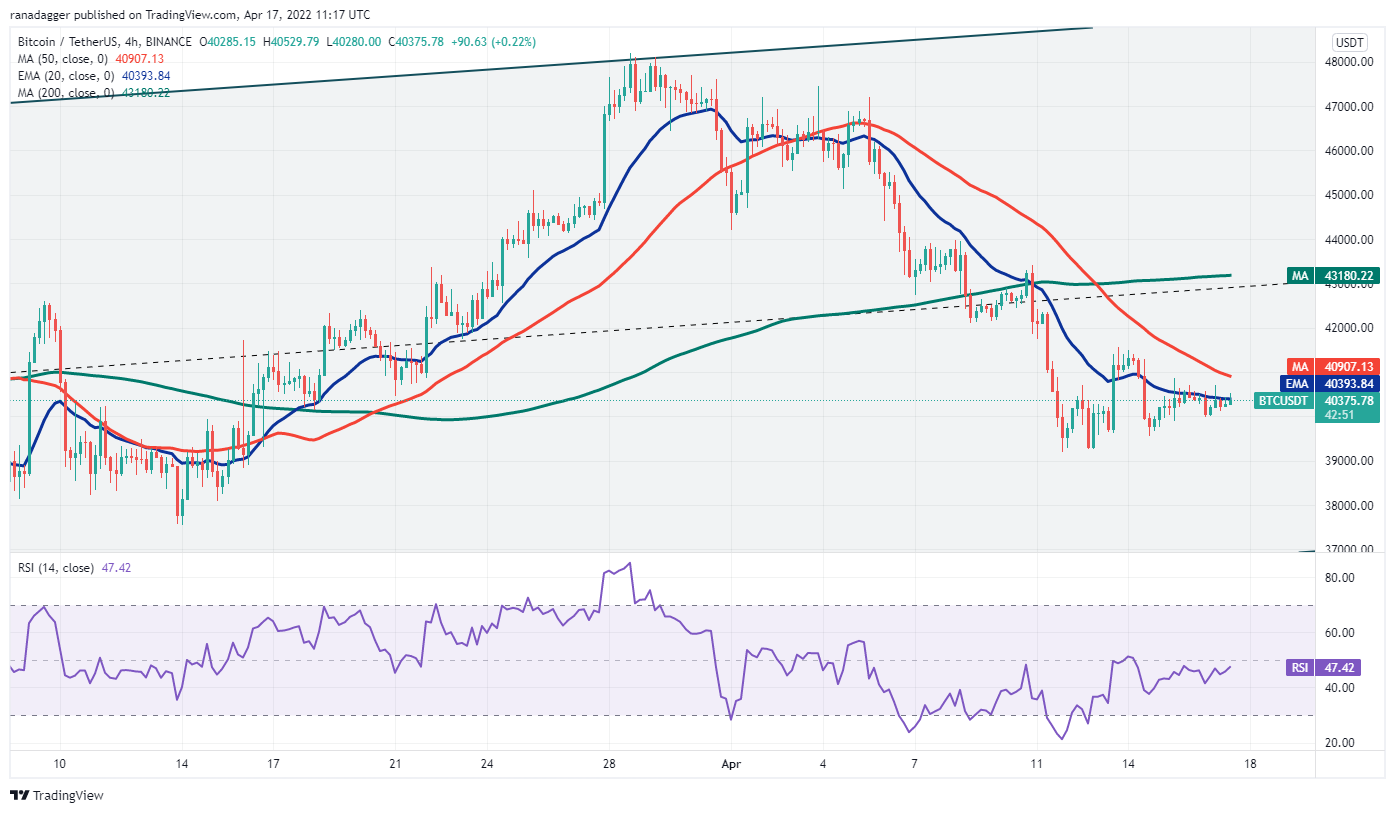Click the MA (50, close, 0) legend
Image resolution: width=1395 pixels, height=813 pixels.
click(x=64, y=59)
